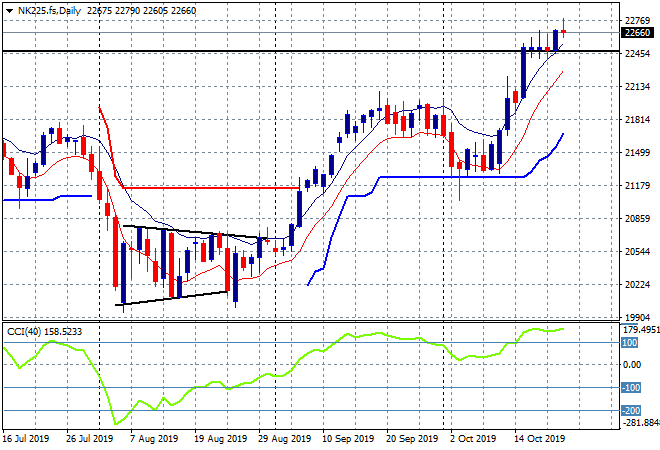Click the current price label 22660

(637, 32)
